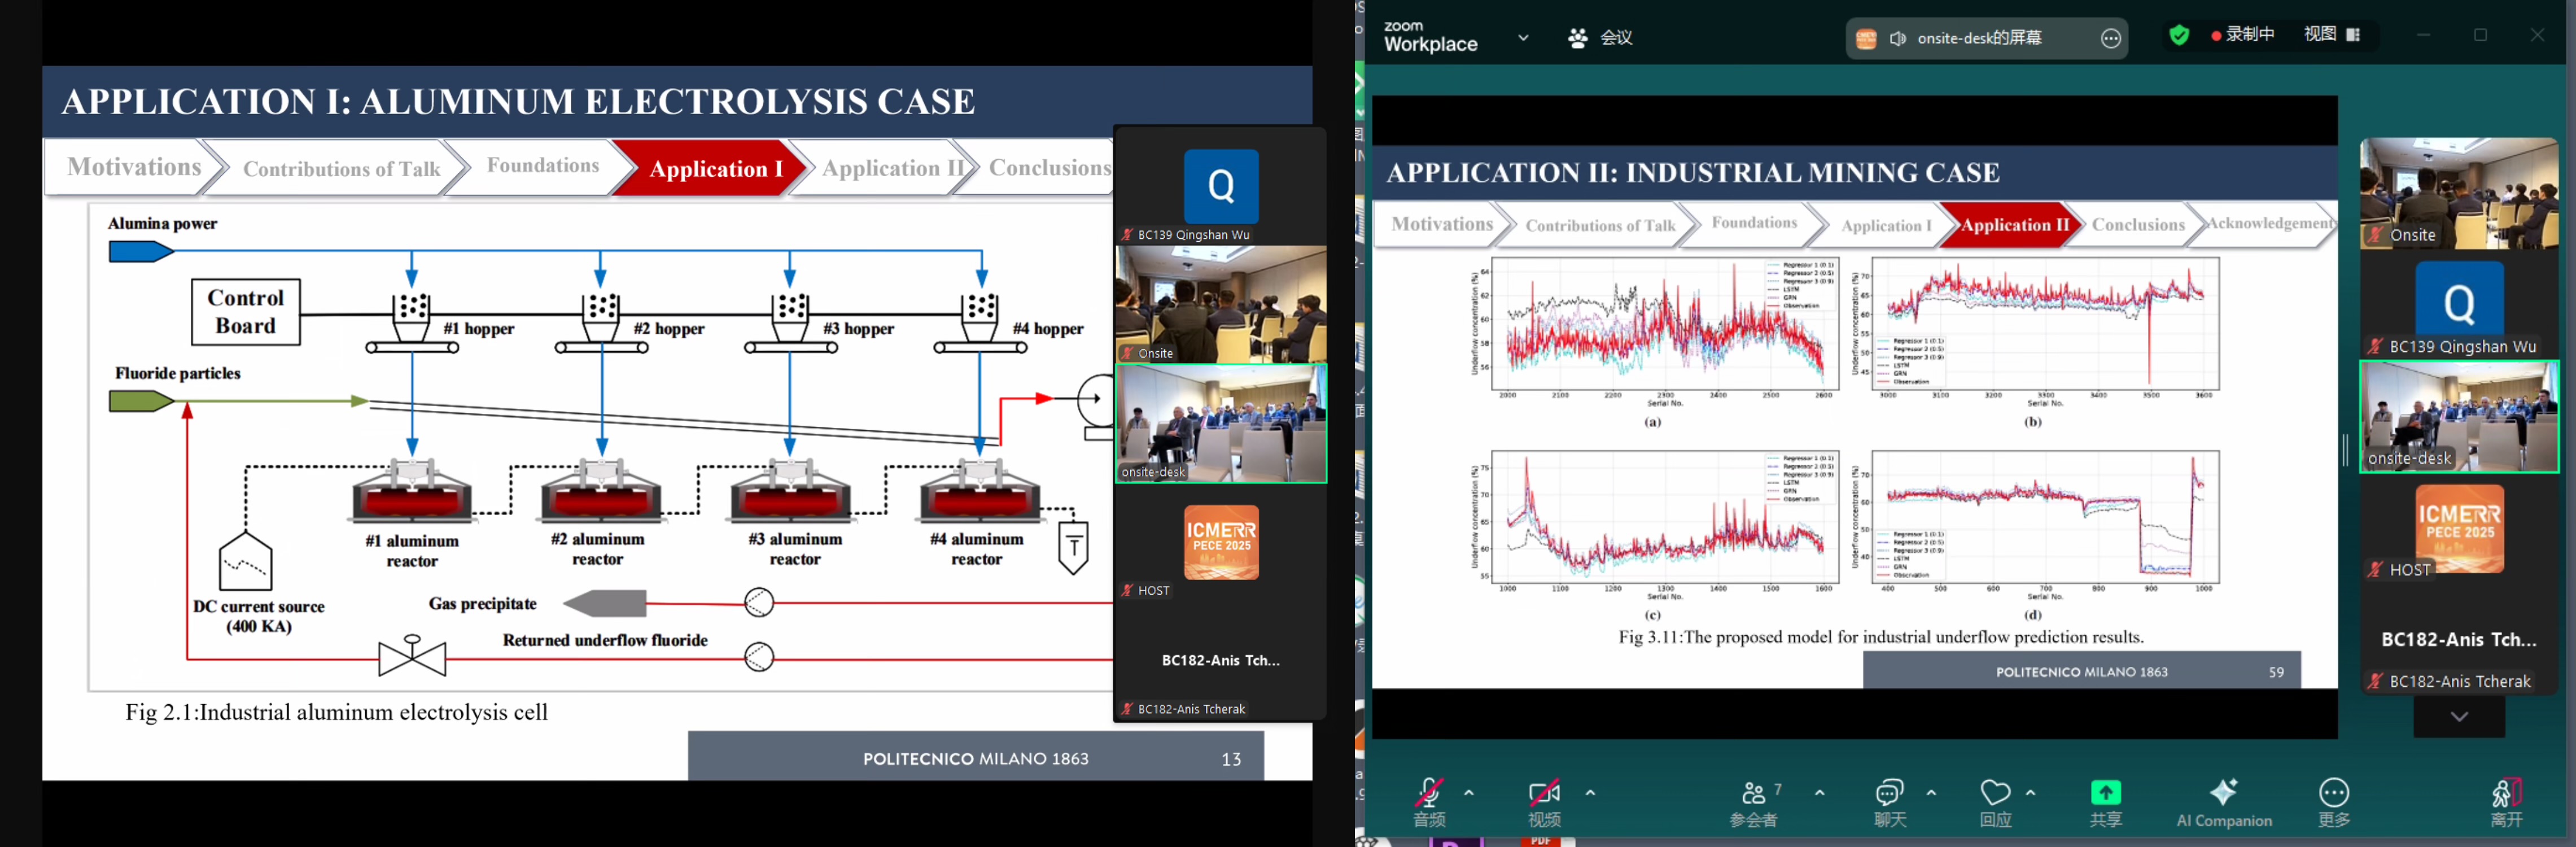
Task: Open participants panel icon
Action: 1754,794
